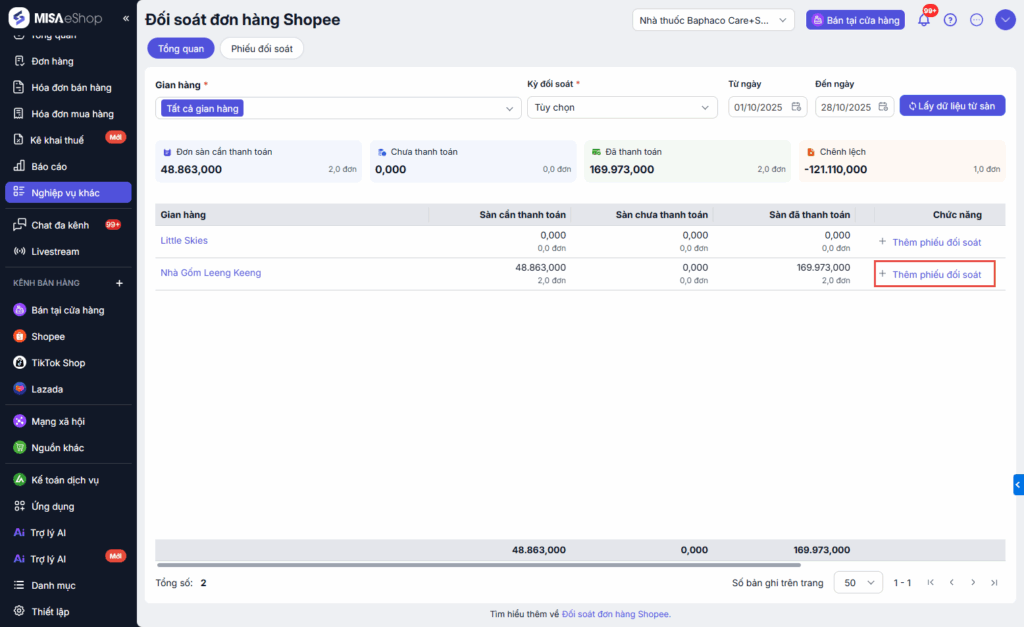Click the help question mark icon
This screenshot has width=1024, height=627.
tap(950, 20)
